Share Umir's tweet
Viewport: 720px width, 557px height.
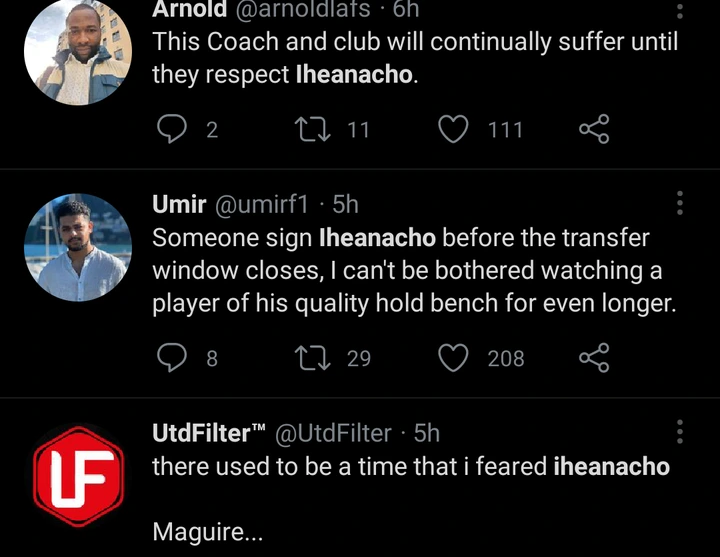[594, 357]
